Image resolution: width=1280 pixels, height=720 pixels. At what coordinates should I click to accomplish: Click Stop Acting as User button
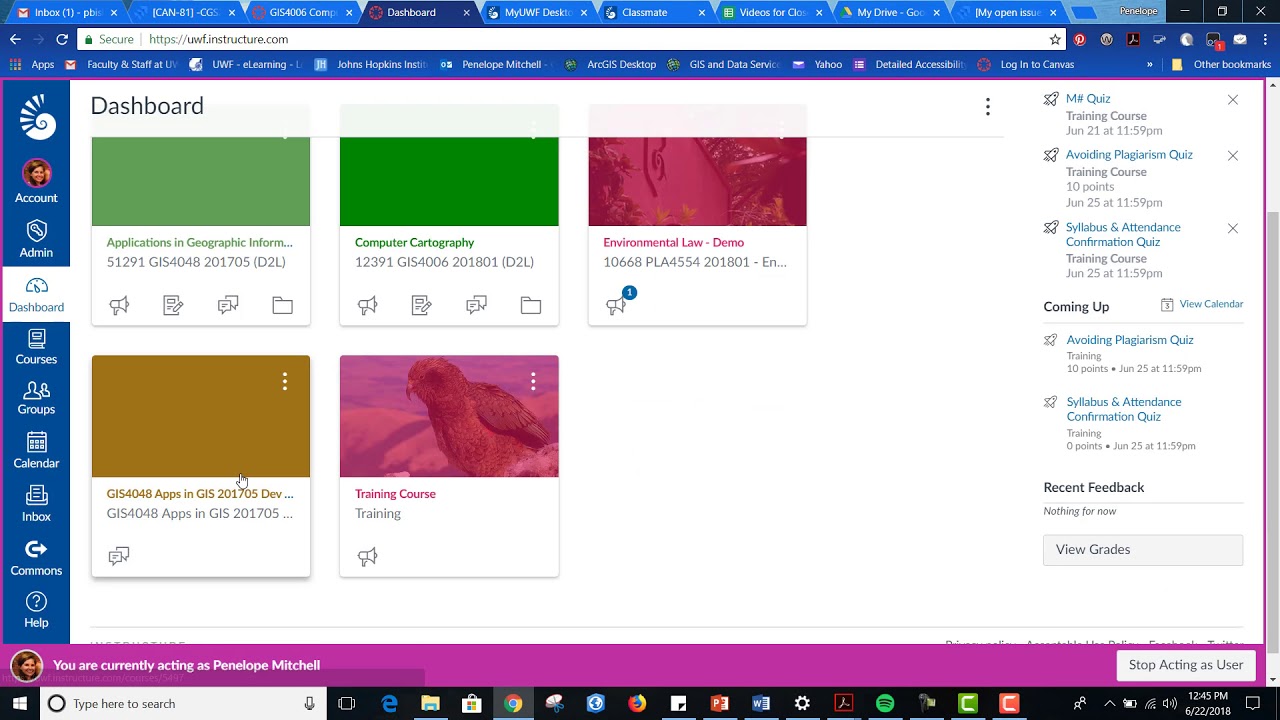1186,665
